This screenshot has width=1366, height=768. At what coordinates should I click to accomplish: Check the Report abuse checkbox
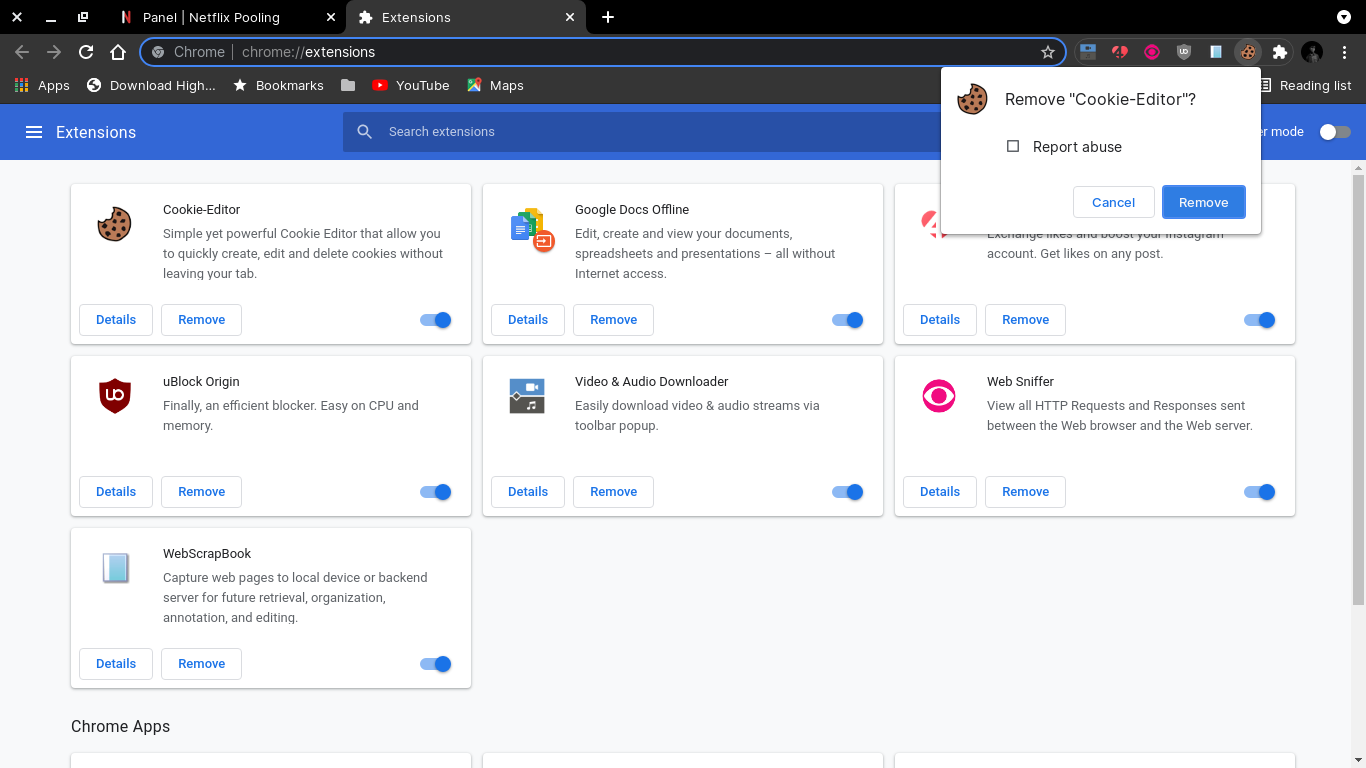pyautogui.click(x=1013, y=147)
